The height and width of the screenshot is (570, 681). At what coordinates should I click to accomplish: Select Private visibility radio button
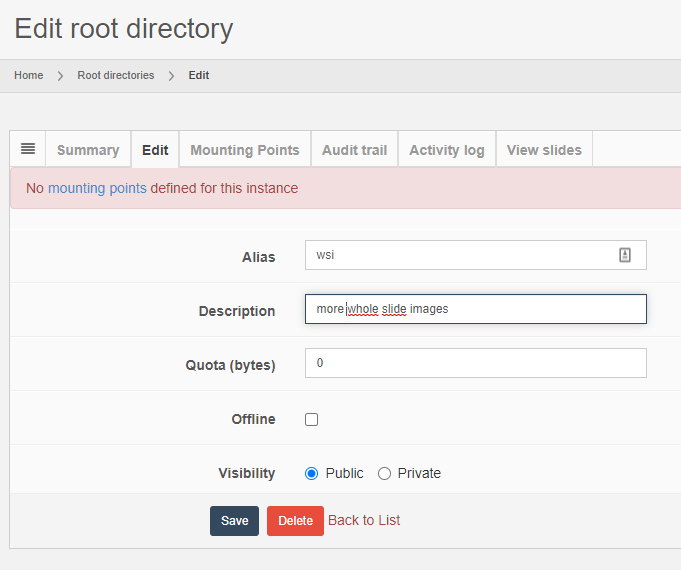pos(384,474)
